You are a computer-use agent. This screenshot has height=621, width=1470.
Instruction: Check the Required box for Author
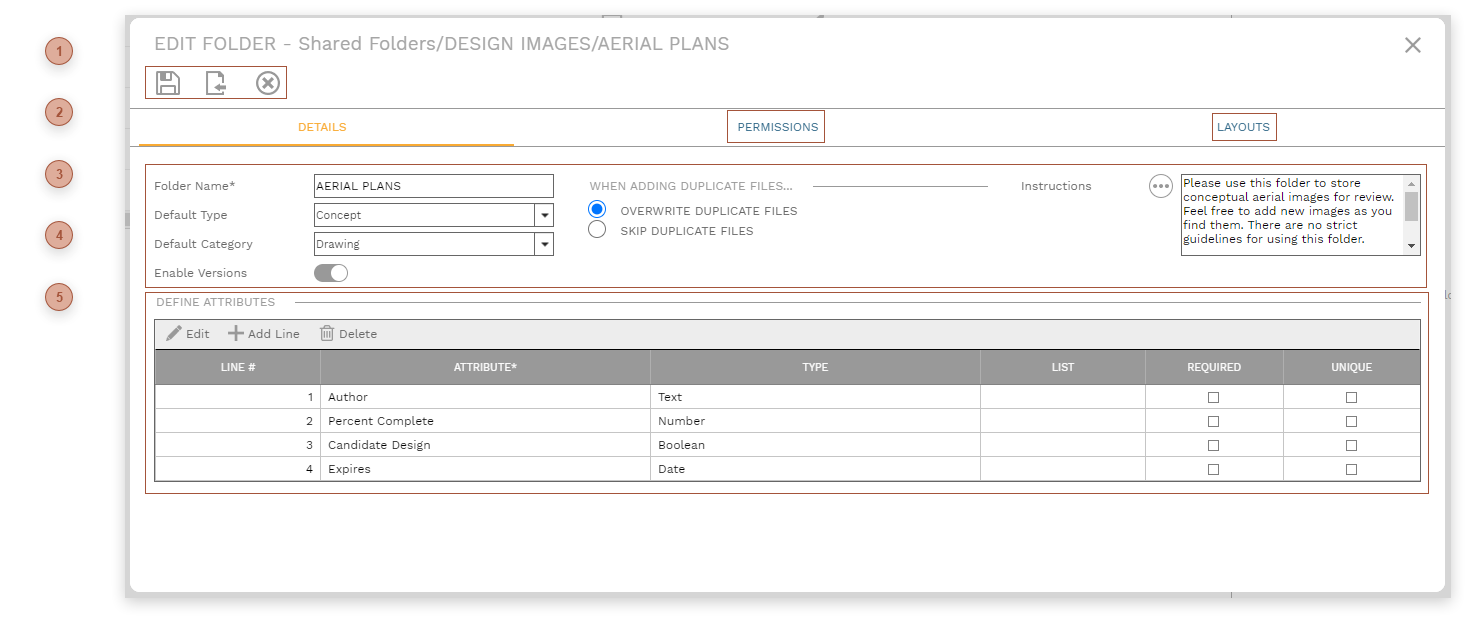[1214, 396]
